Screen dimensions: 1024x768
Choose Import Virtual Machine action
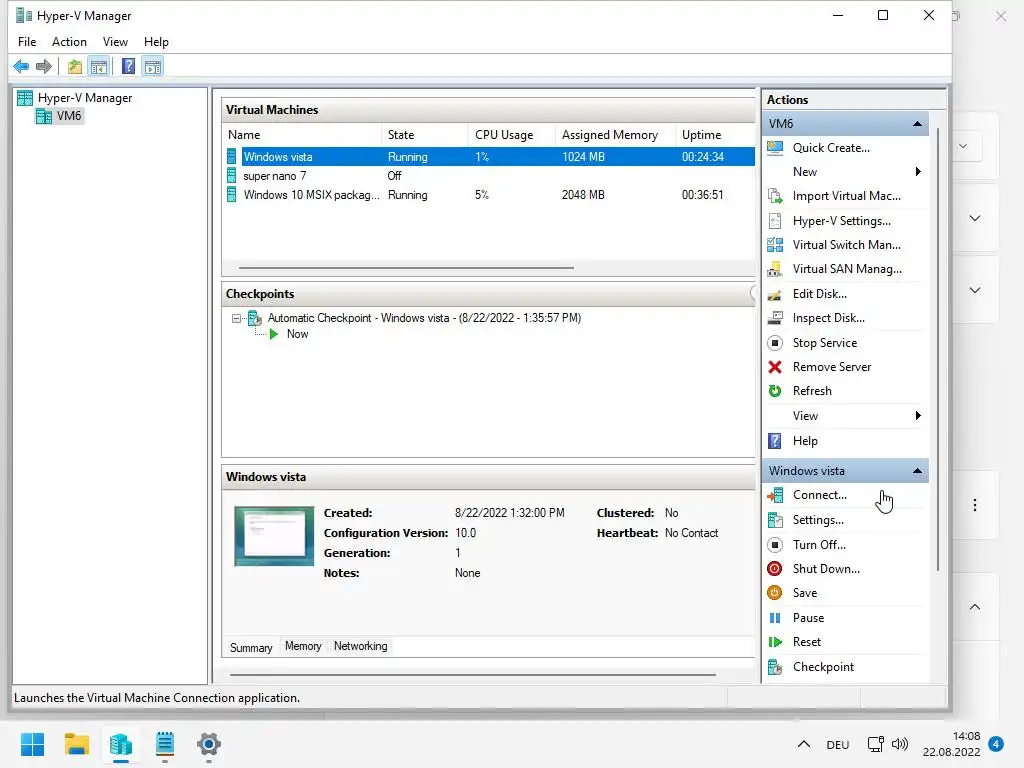[x=845, y=196]
